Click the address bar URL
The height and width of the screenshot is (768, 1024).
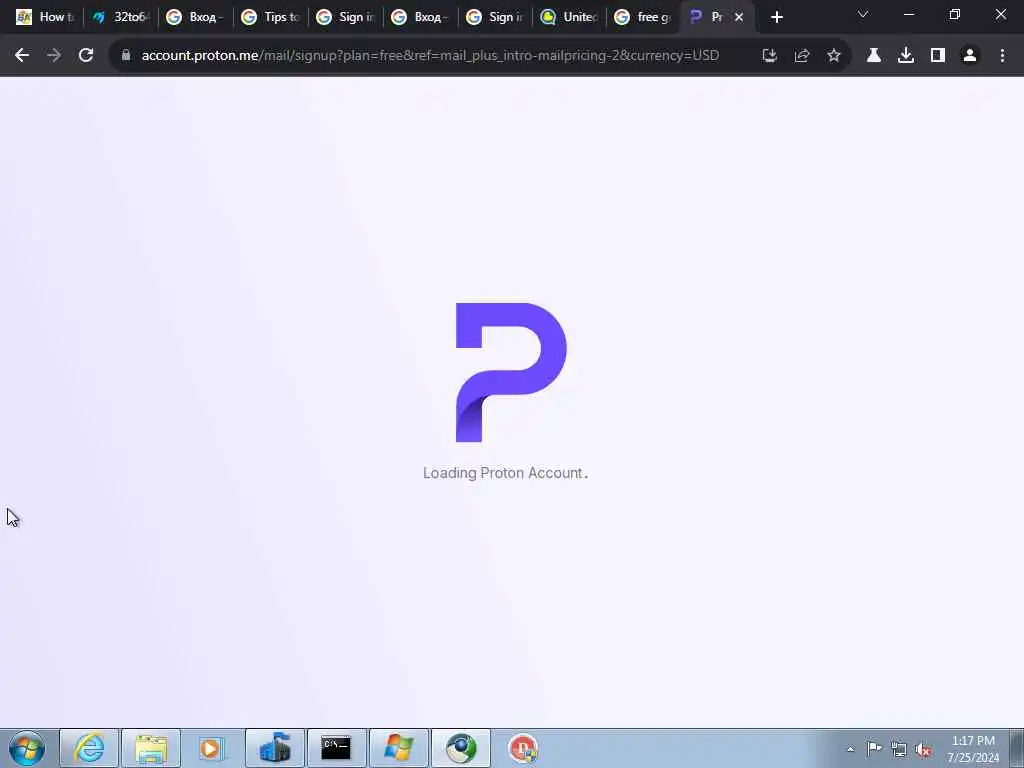tap(430, 56)
